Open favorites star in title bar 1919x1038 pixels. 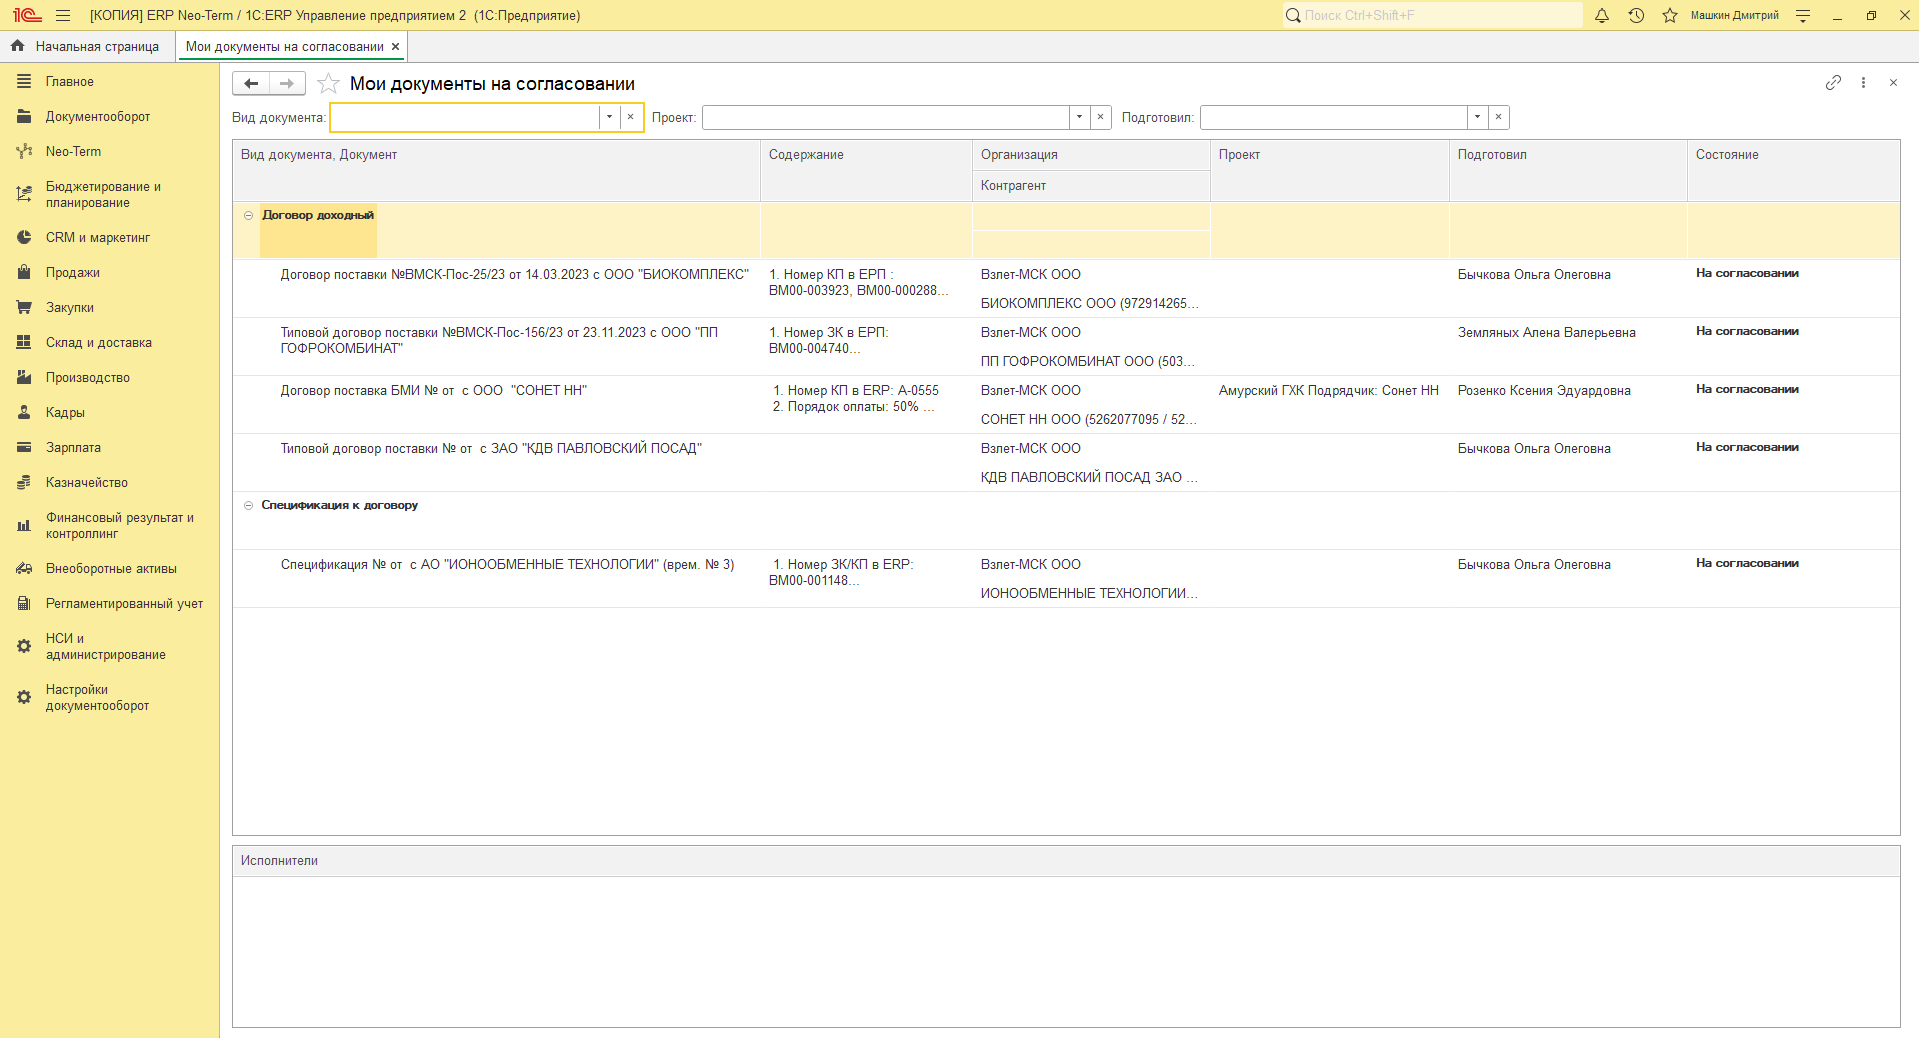tap(1670, 15)
